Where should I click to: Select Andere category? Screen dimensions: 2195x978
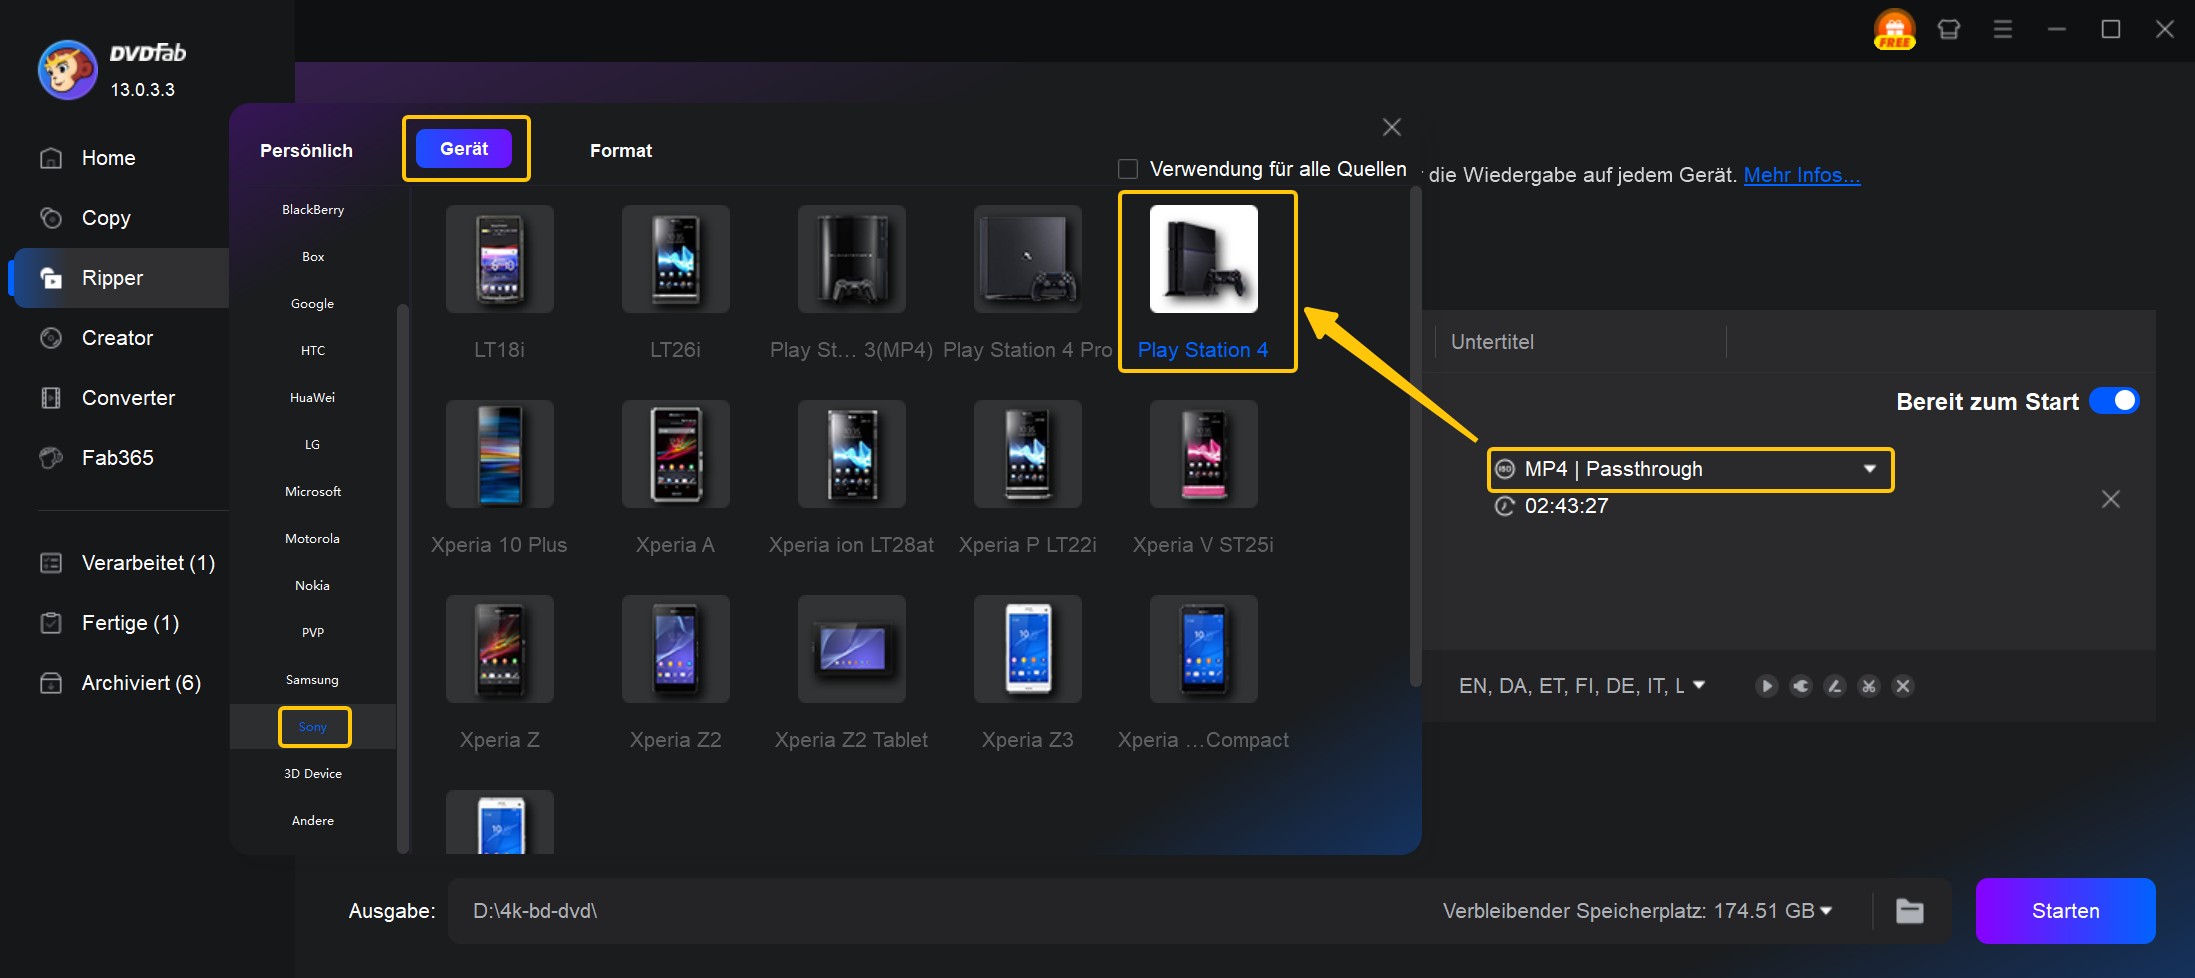[x=313, y=821]
